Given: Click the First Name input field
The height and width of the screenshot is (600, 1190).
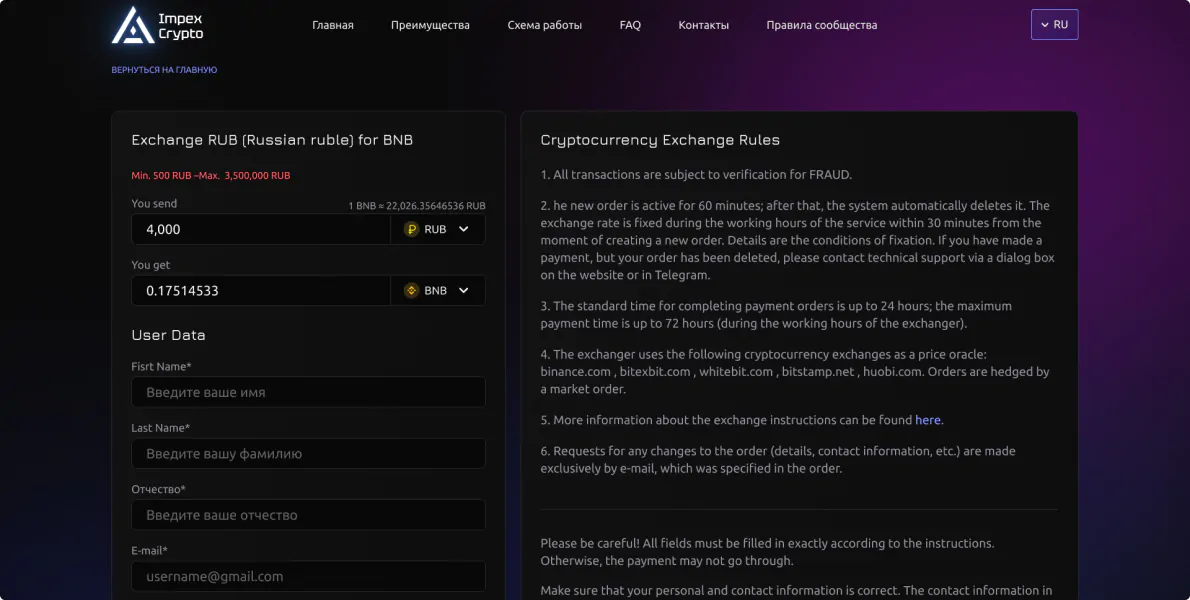Looking at the screenshot, I should click(308, 392).
